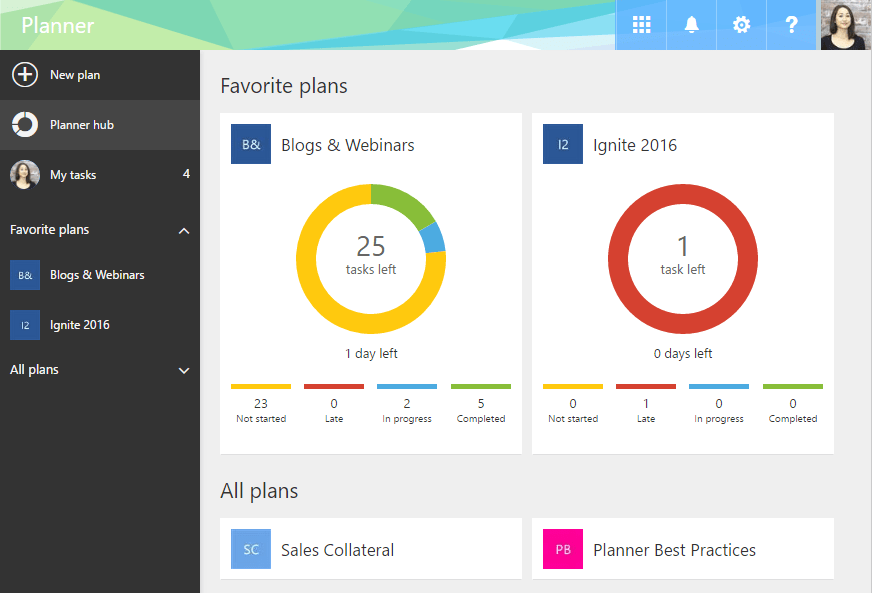Click the Planner title in header
This screenshot has width=872, height=593.
[x=58, y=26]
